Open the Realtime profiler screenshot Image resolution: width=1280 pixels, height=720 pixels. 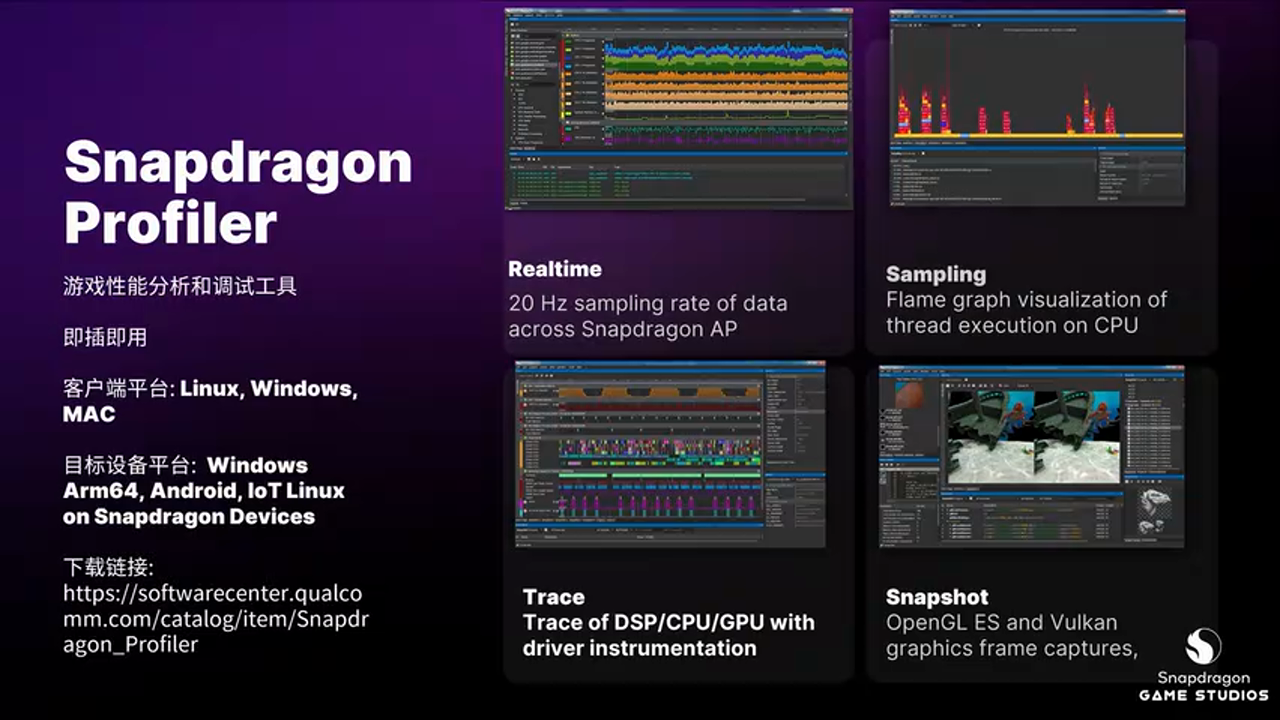678,108
